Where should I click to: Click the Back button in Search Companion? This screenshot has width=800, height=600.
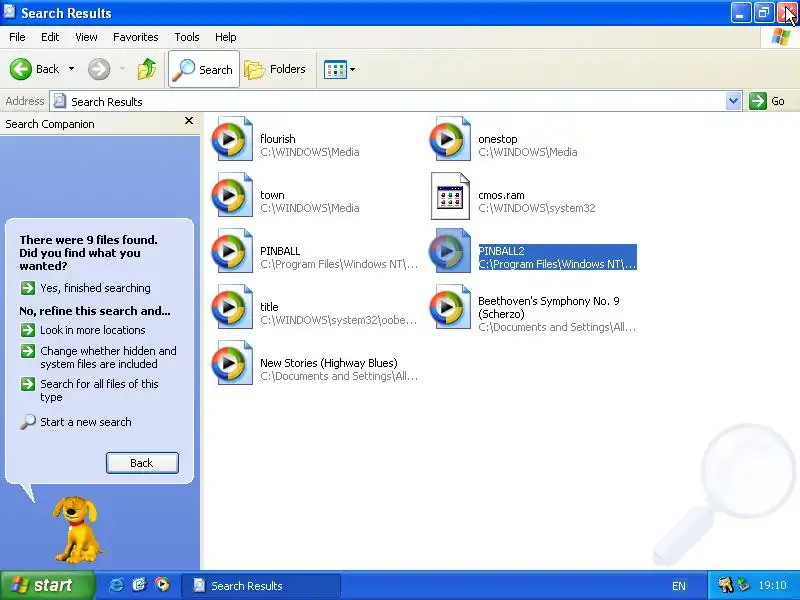point(142,463)
